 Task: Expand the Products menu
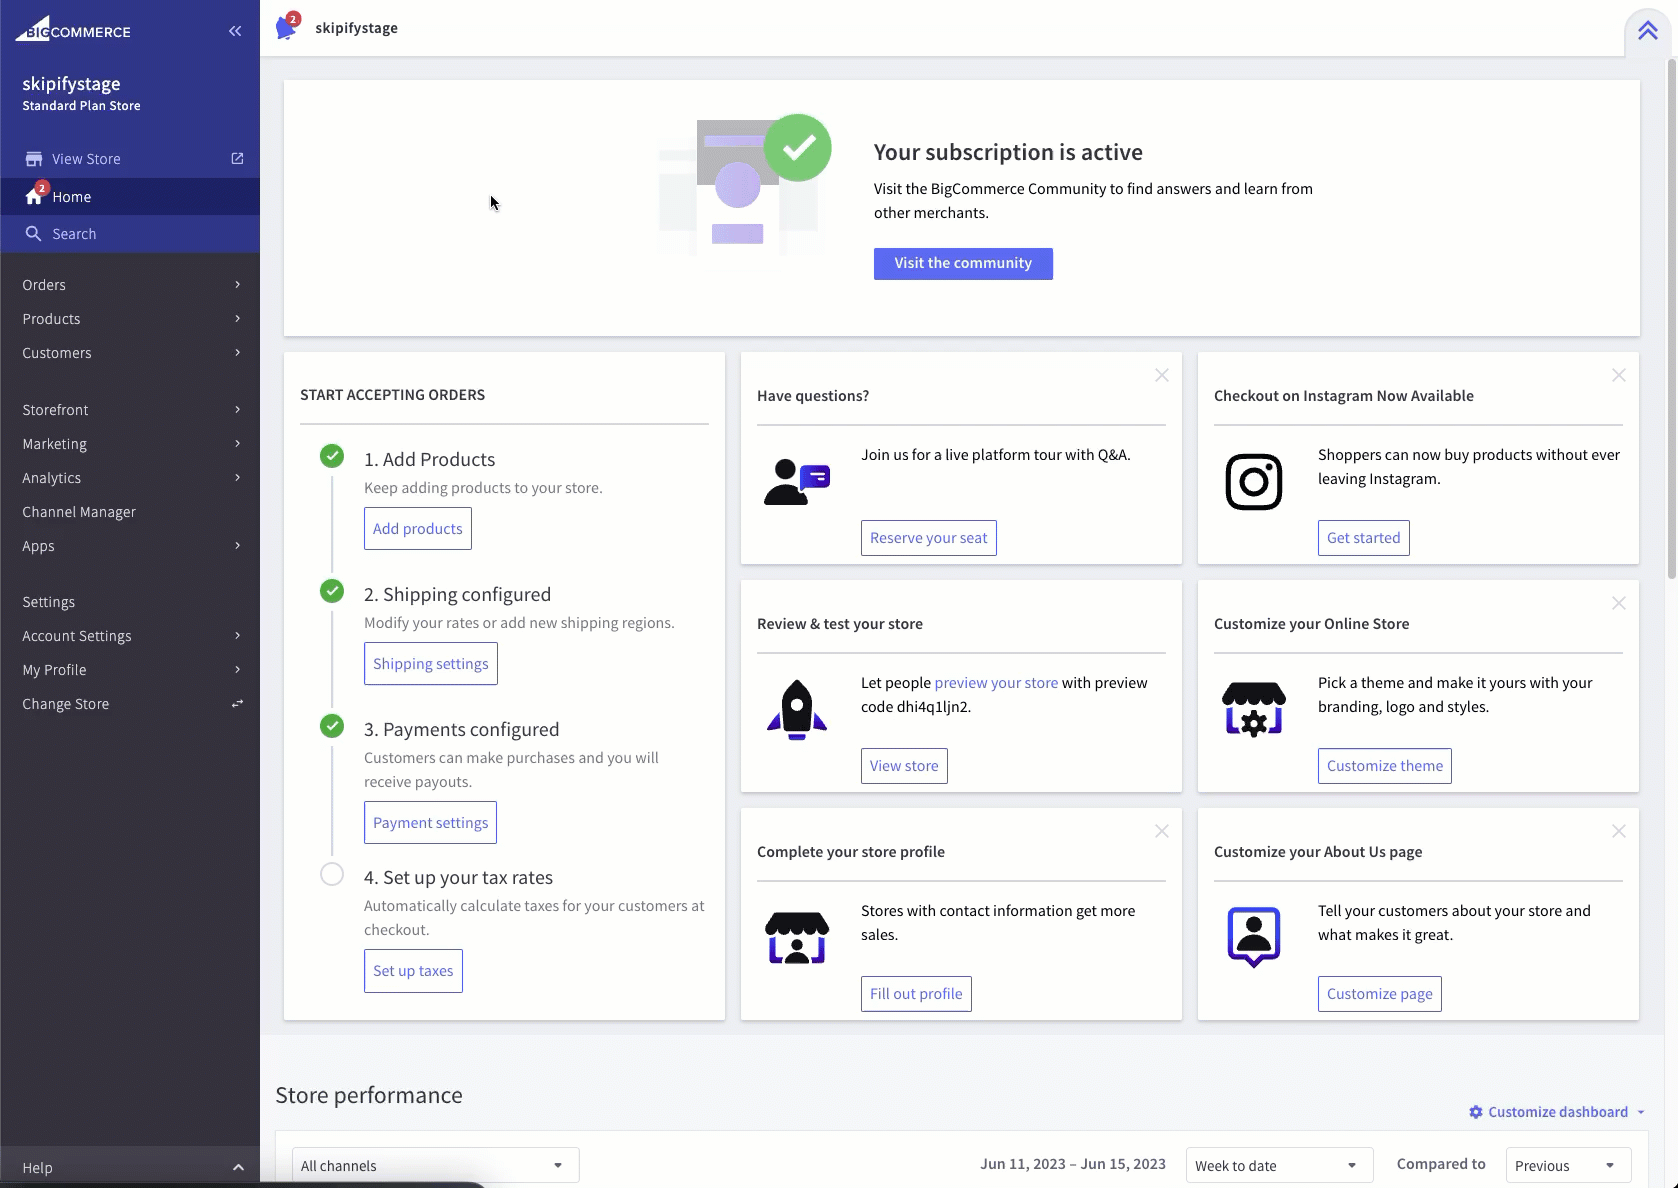click(x=130, y=319)
